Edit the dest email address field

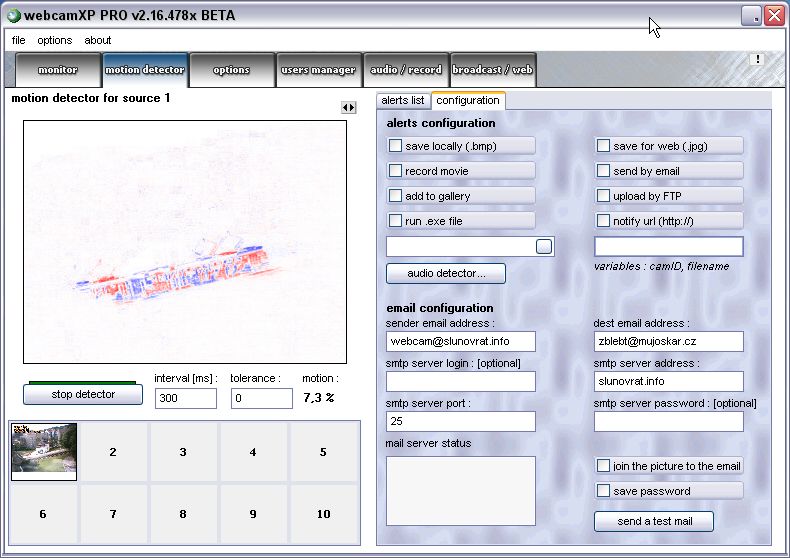(x=669, y=341)
